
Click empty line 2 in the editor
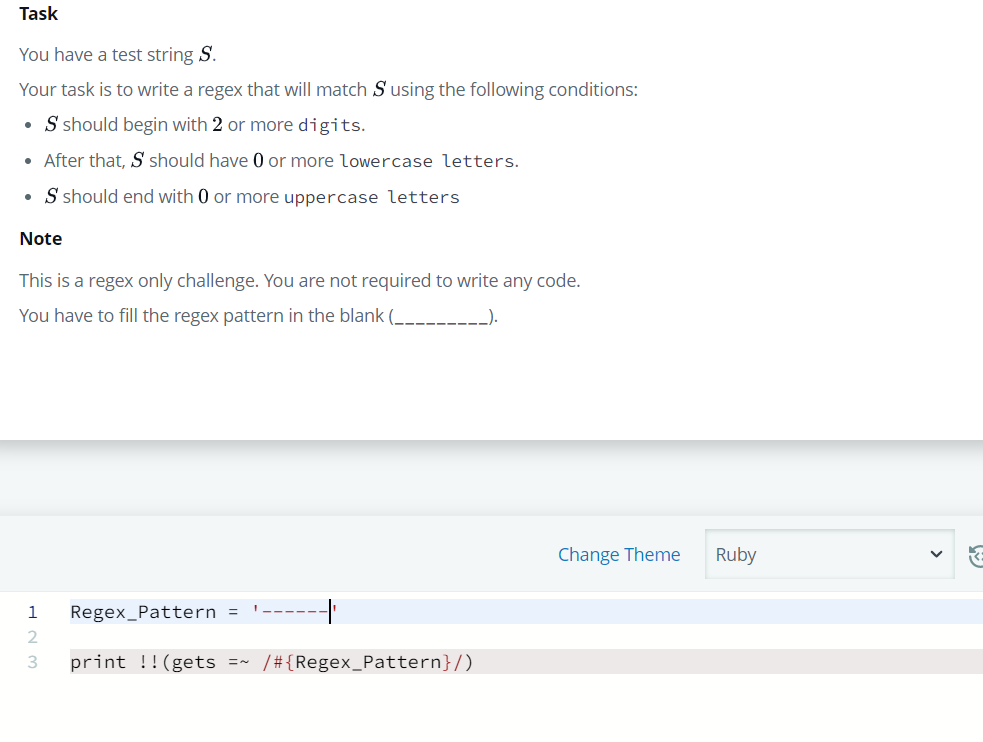(200, 636)
